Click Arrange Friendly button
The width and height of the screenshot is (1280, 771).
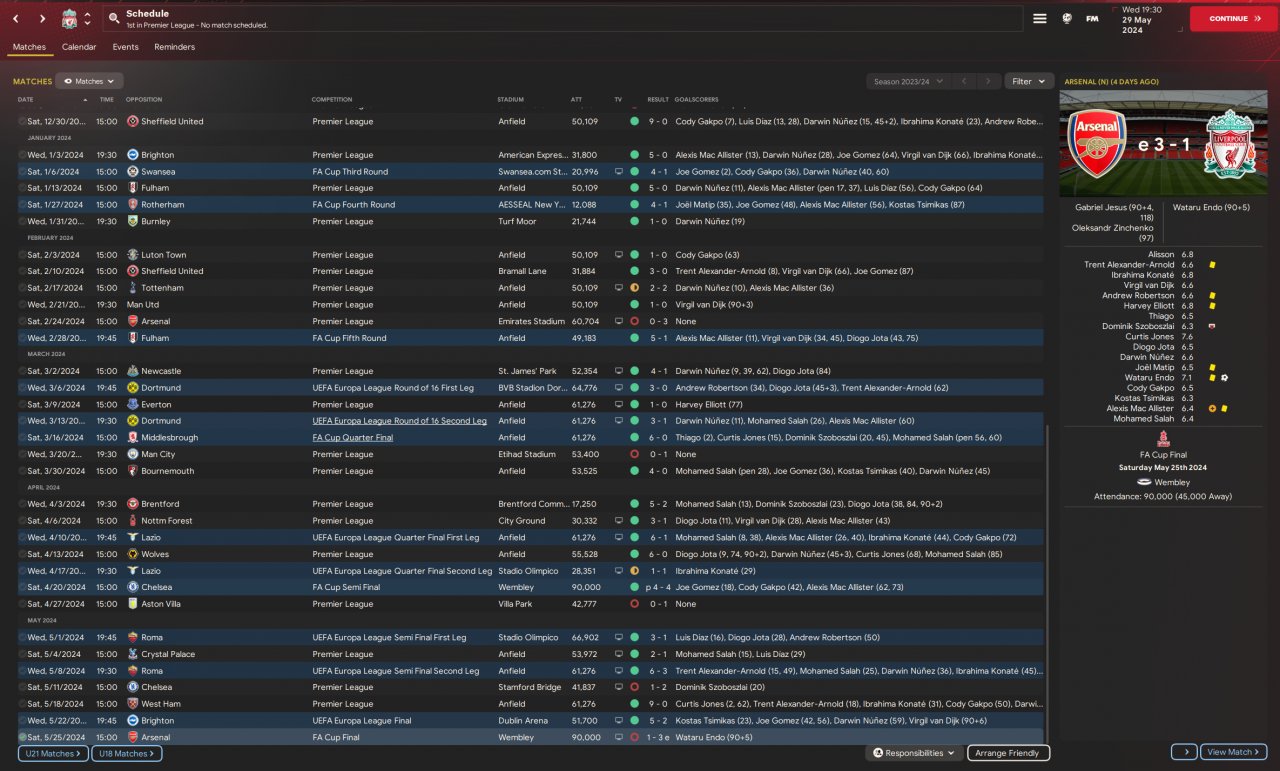[1008, 753]
